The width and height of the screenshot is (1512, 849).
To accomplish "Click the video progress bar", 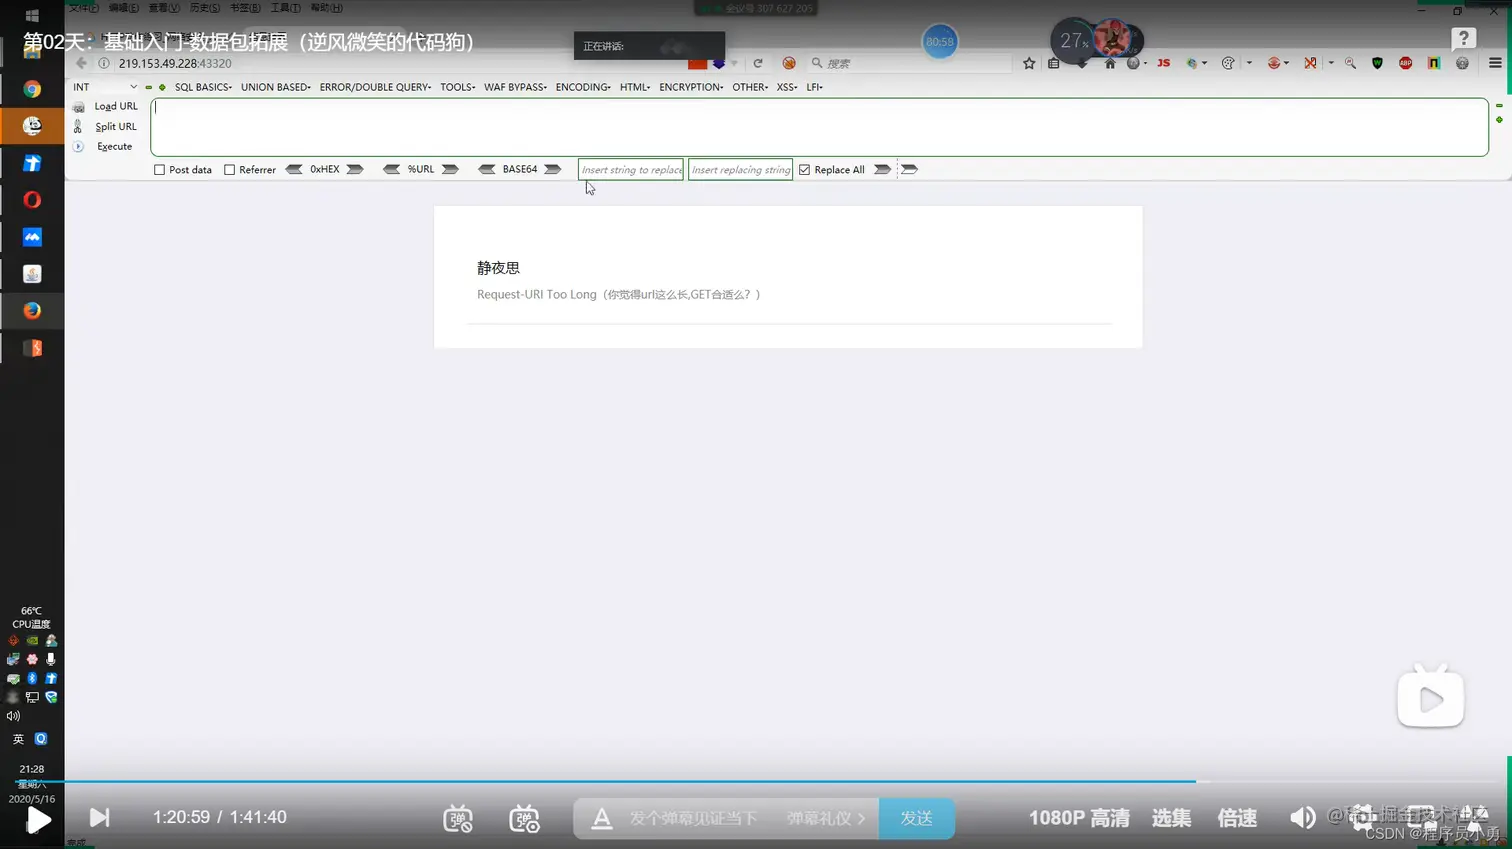I will point(756,781).
